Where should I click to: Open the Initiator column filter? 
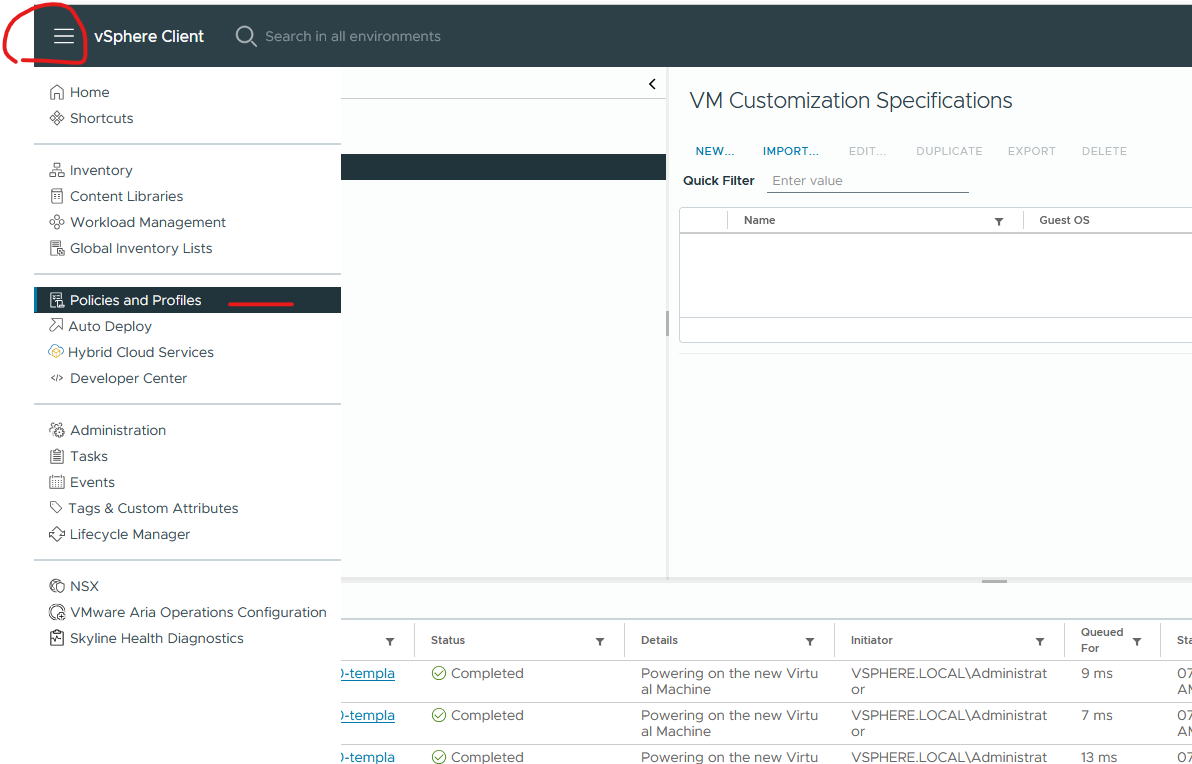pyautogui.click(x=1040, y=642)
